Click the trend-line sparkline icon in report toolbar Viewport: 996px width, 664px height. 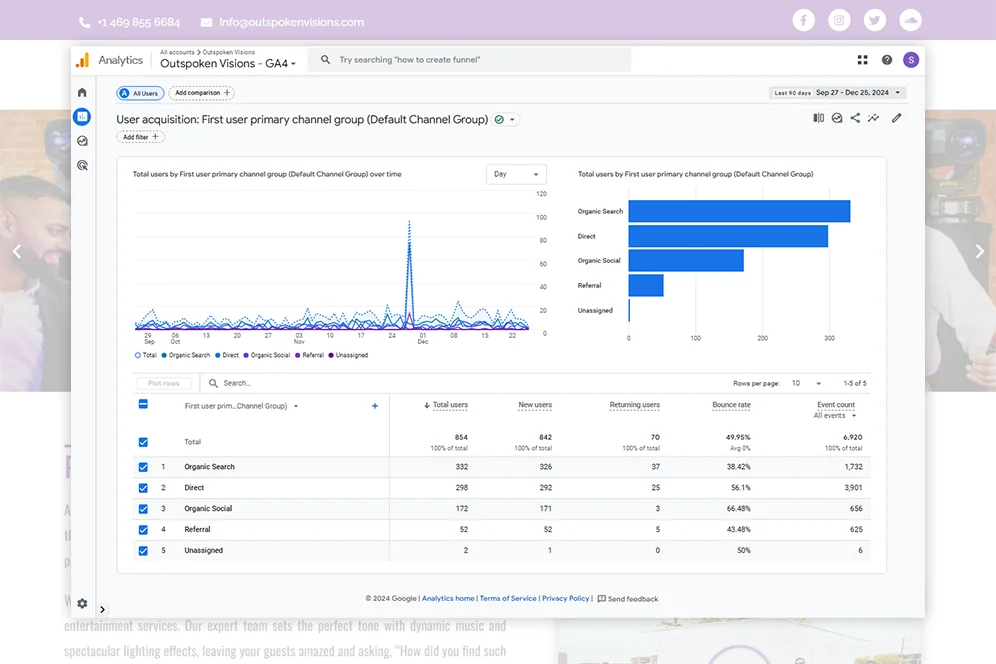click(874, 118)
